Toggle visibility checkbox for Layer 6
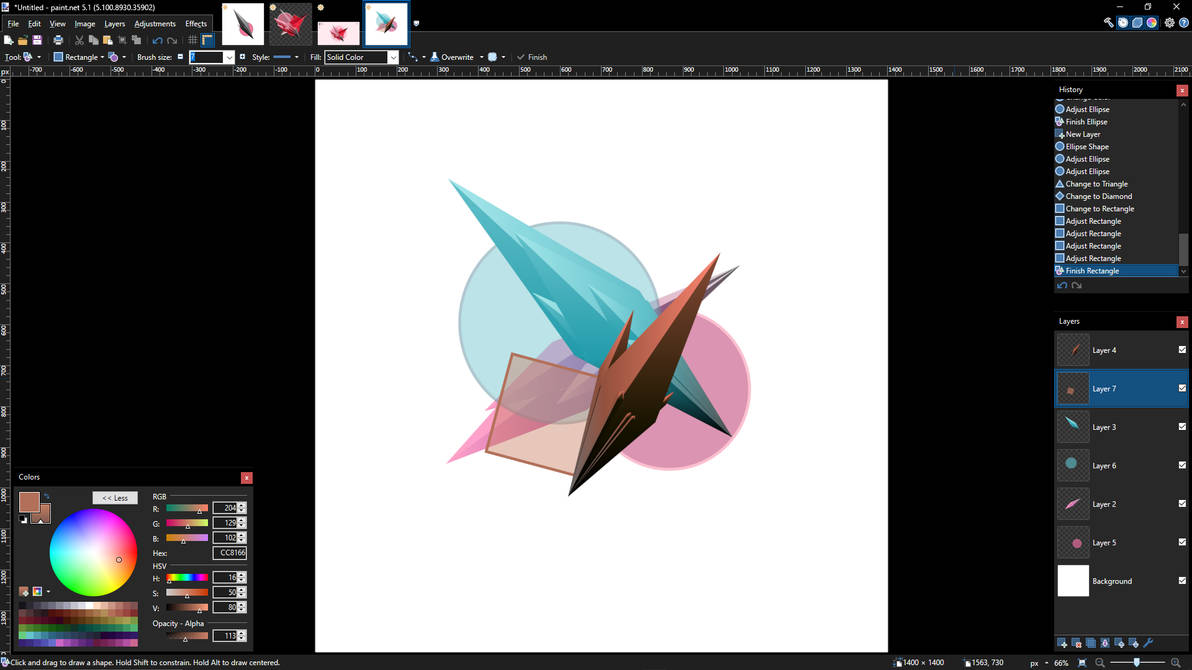Screen dimensions: 1192x670 [x=1182, y=465]
